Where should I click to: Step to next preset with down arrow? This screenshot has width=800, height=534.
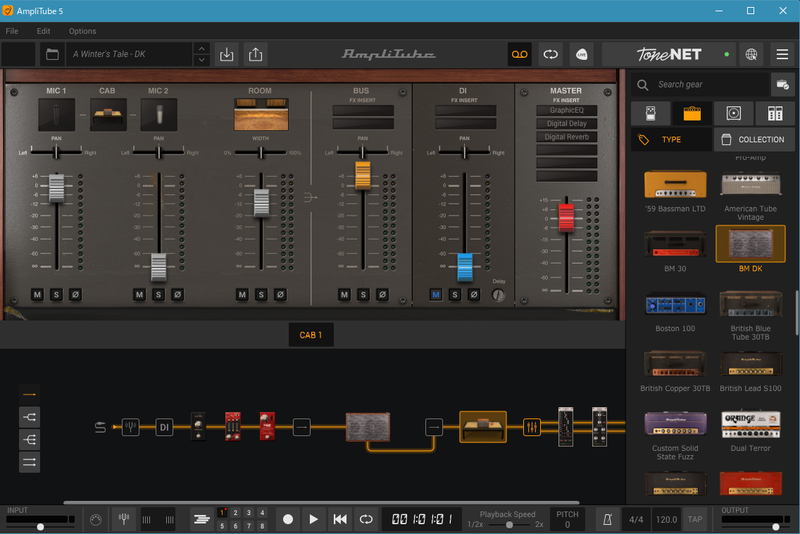202,60
